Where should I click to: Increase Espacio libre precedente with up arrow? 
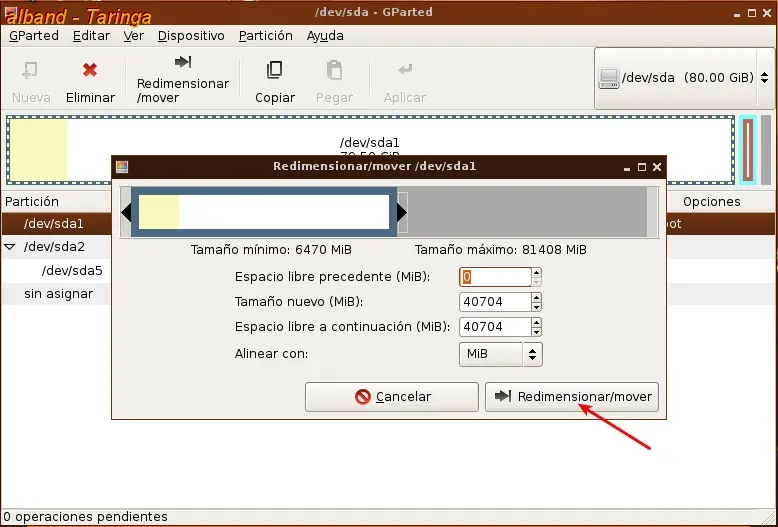click(536, 272)
